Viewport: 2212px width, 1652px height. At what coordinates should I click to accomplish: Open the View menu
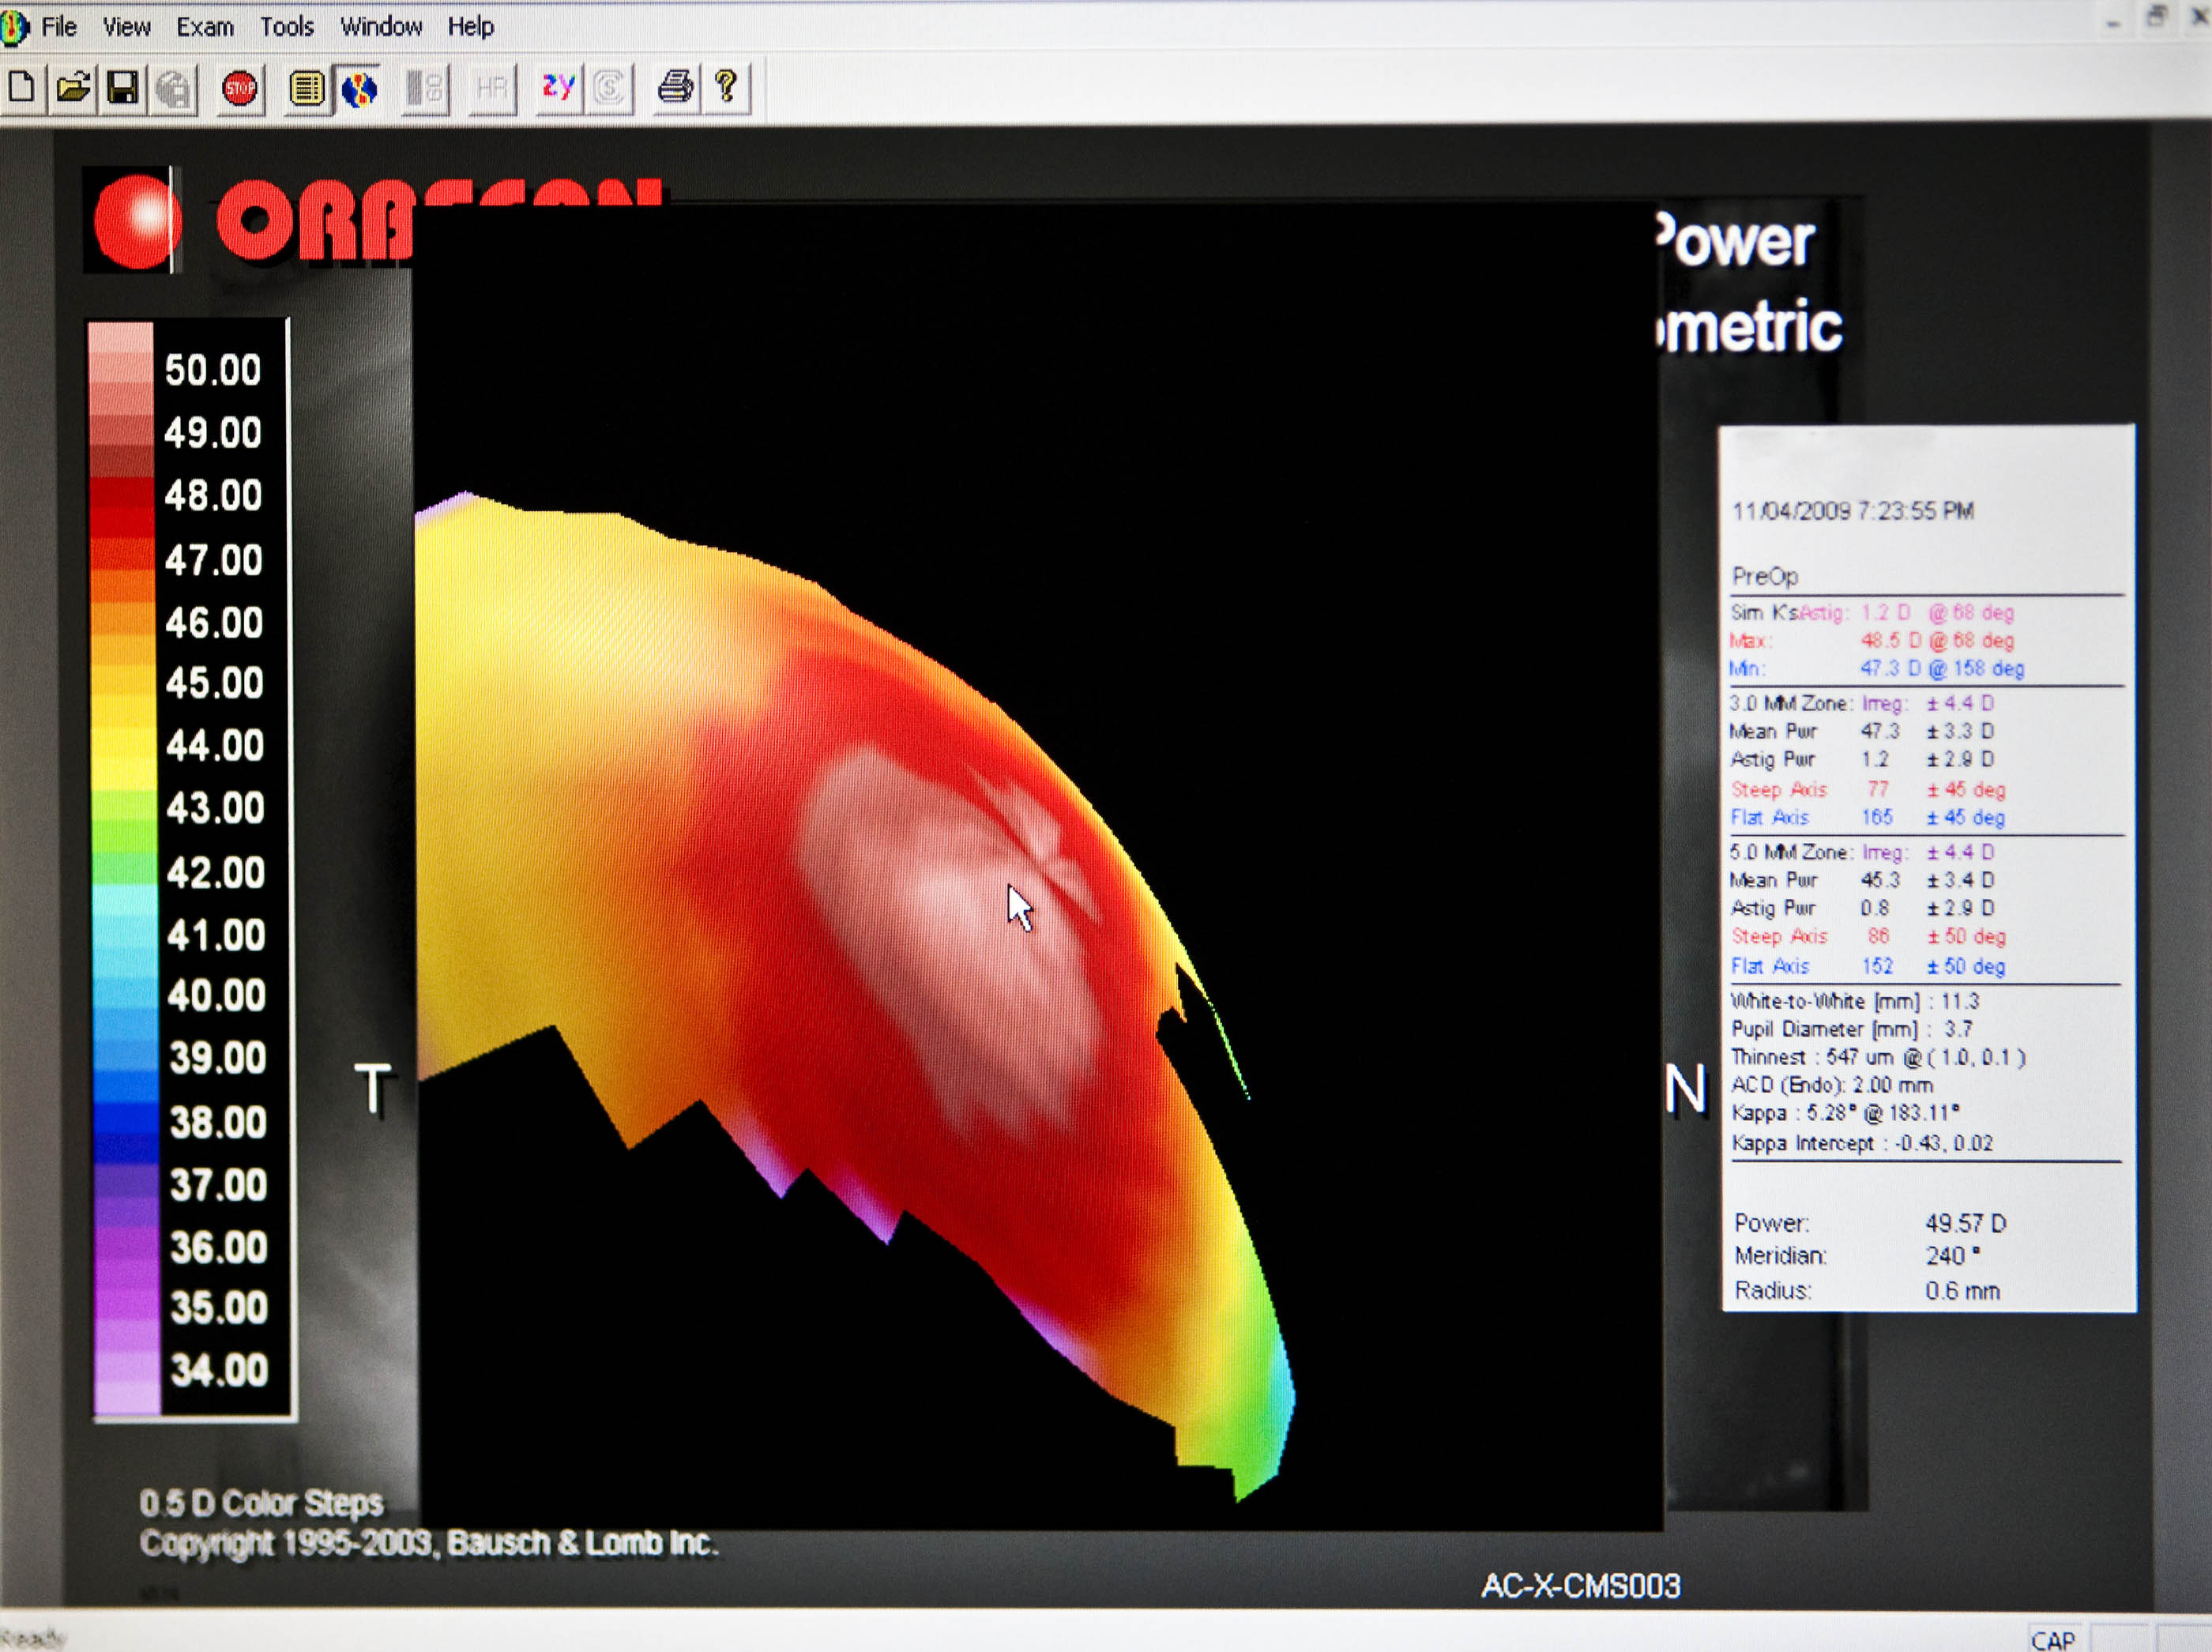pos(127,27)
